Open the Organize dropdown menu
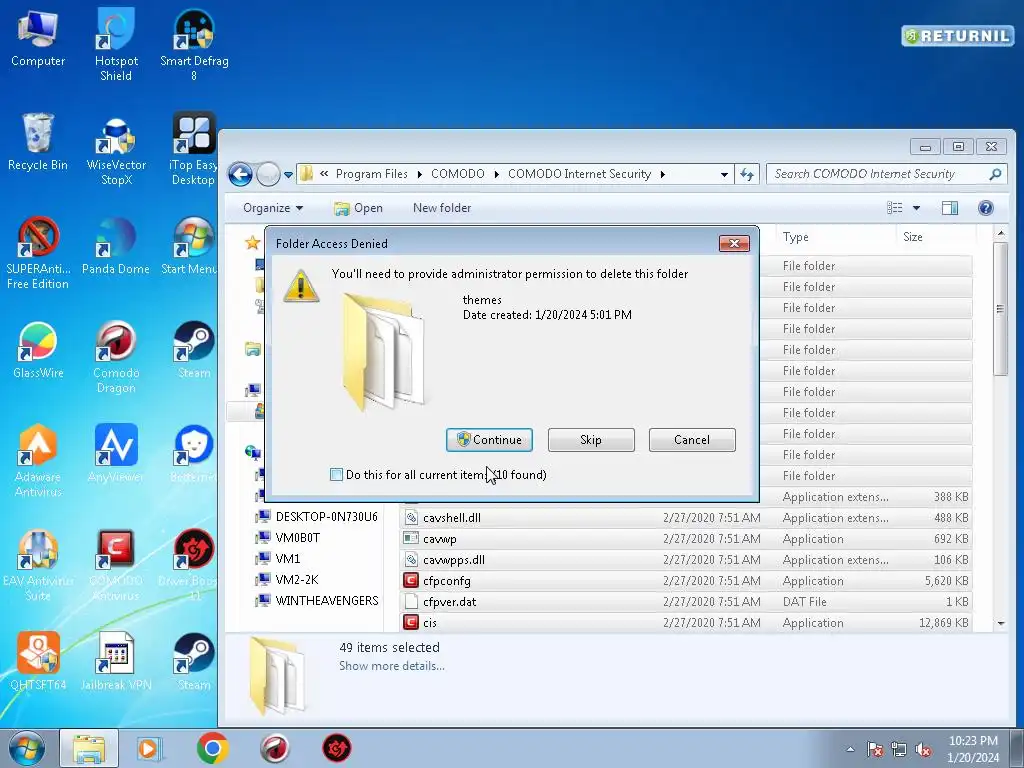This screenshot has width=1024, height=768. pos(272,208)
